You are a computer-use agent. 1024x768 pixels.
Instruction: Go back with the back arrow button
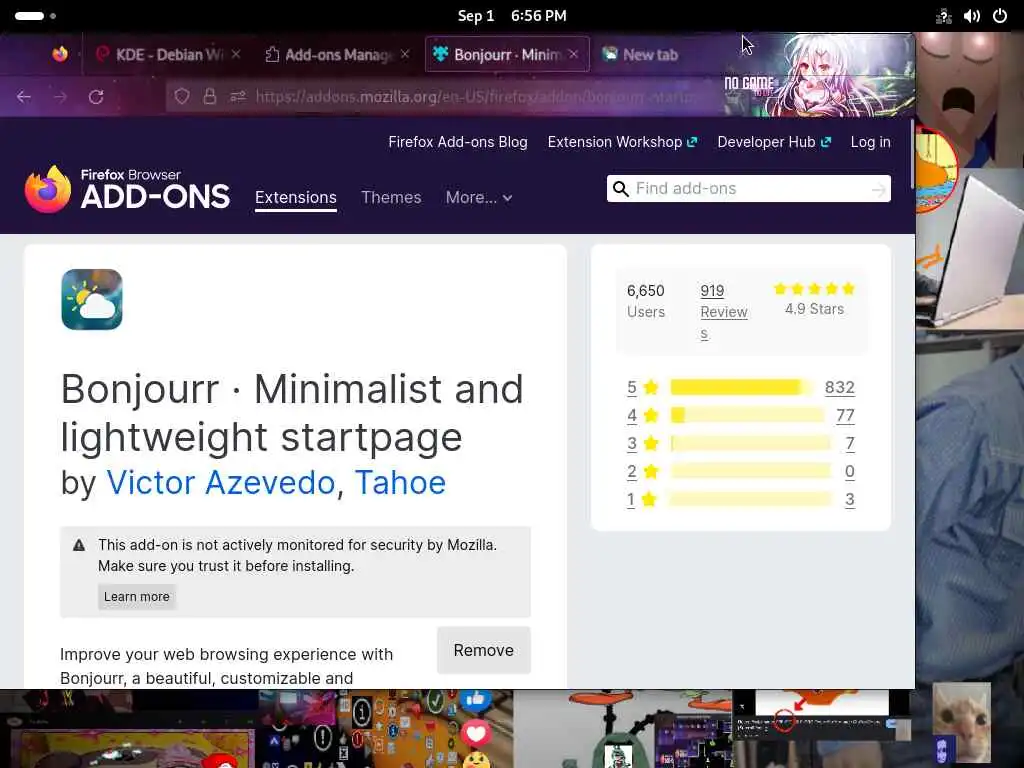(24, 97)
